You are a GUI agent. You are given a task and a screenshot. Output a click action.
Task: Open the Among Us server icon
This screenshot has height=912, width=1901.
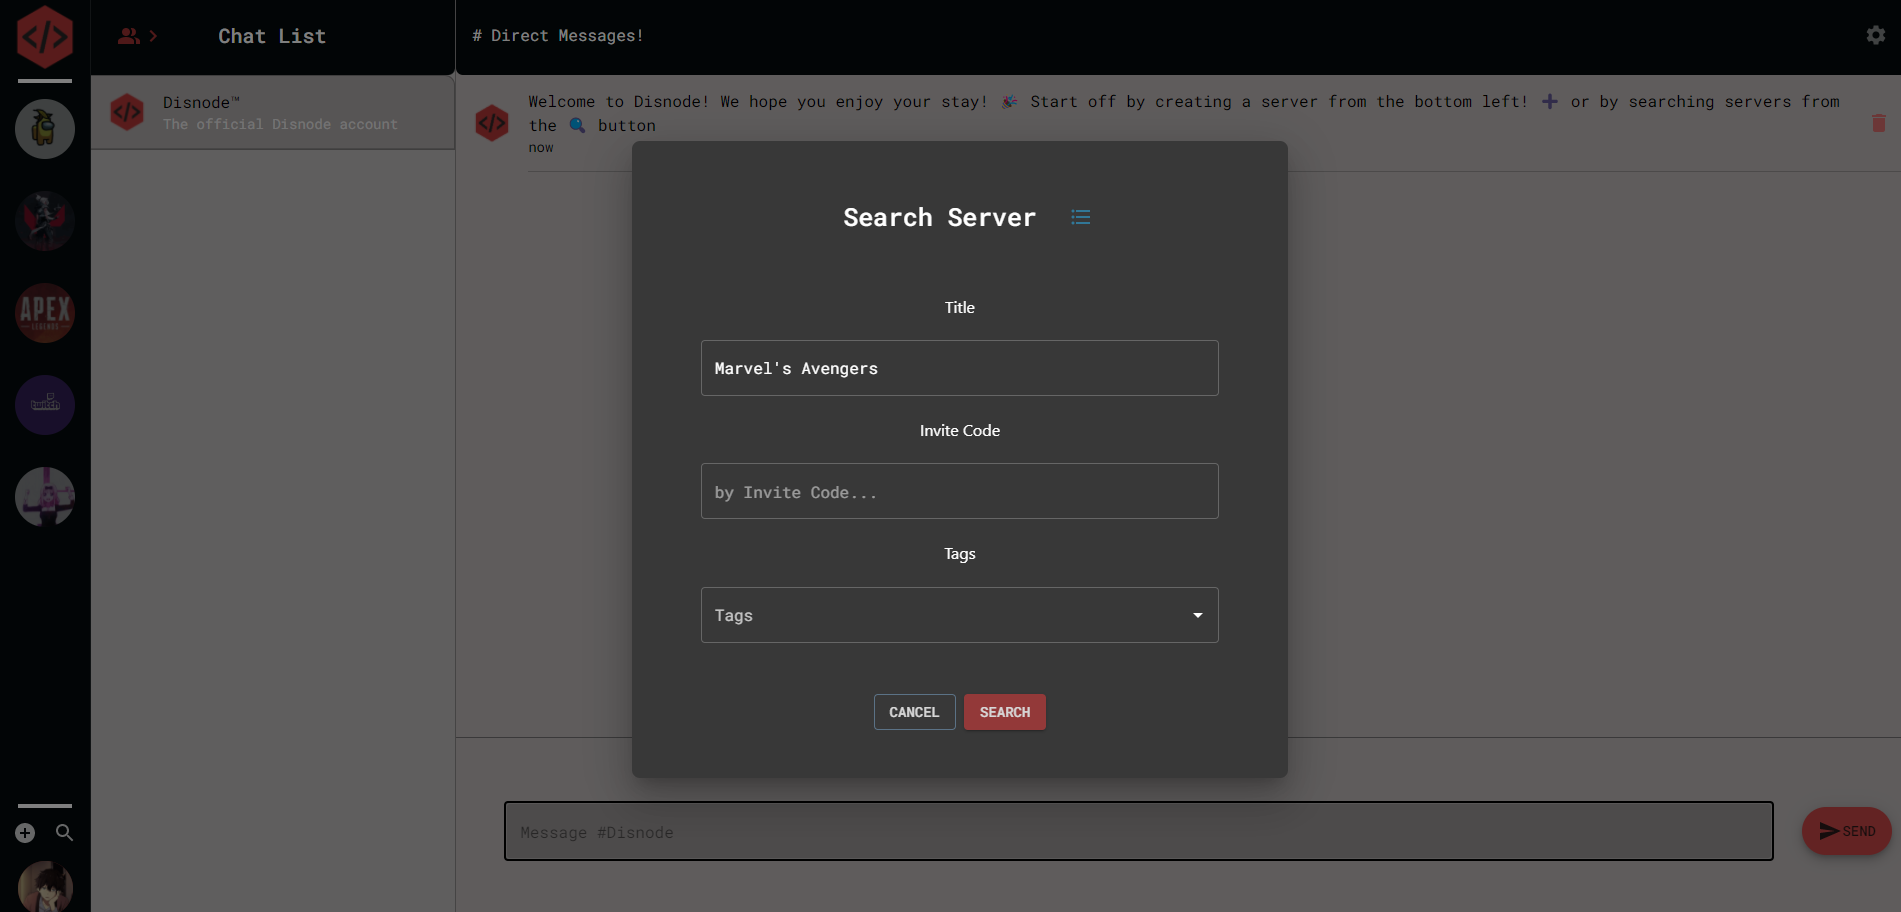pos(45,129)
